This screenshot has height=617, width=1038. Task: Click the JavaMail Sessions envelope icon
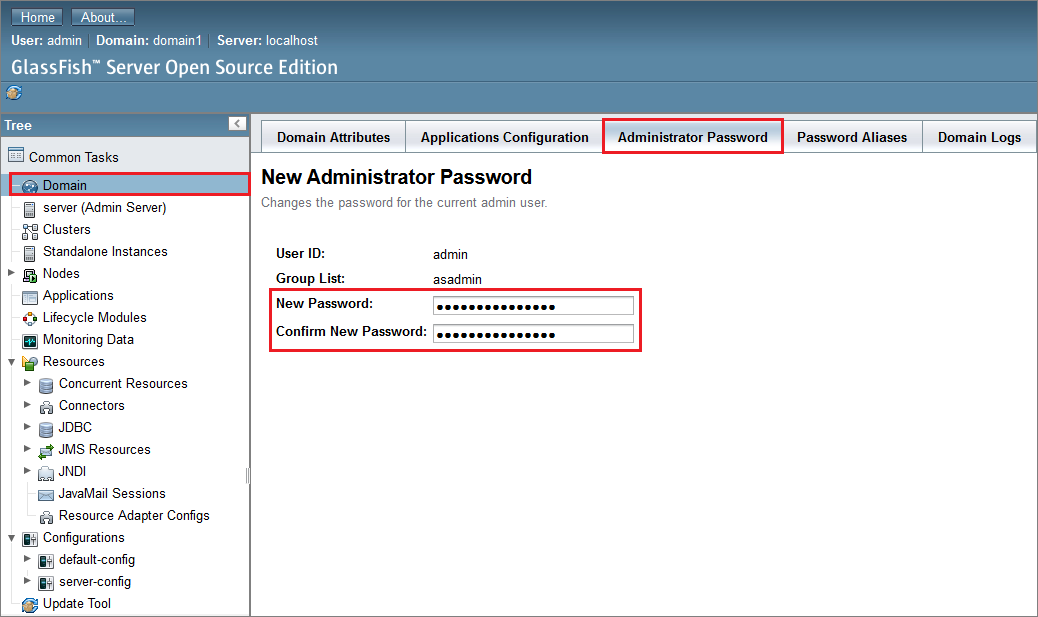(x=46, y=495)
